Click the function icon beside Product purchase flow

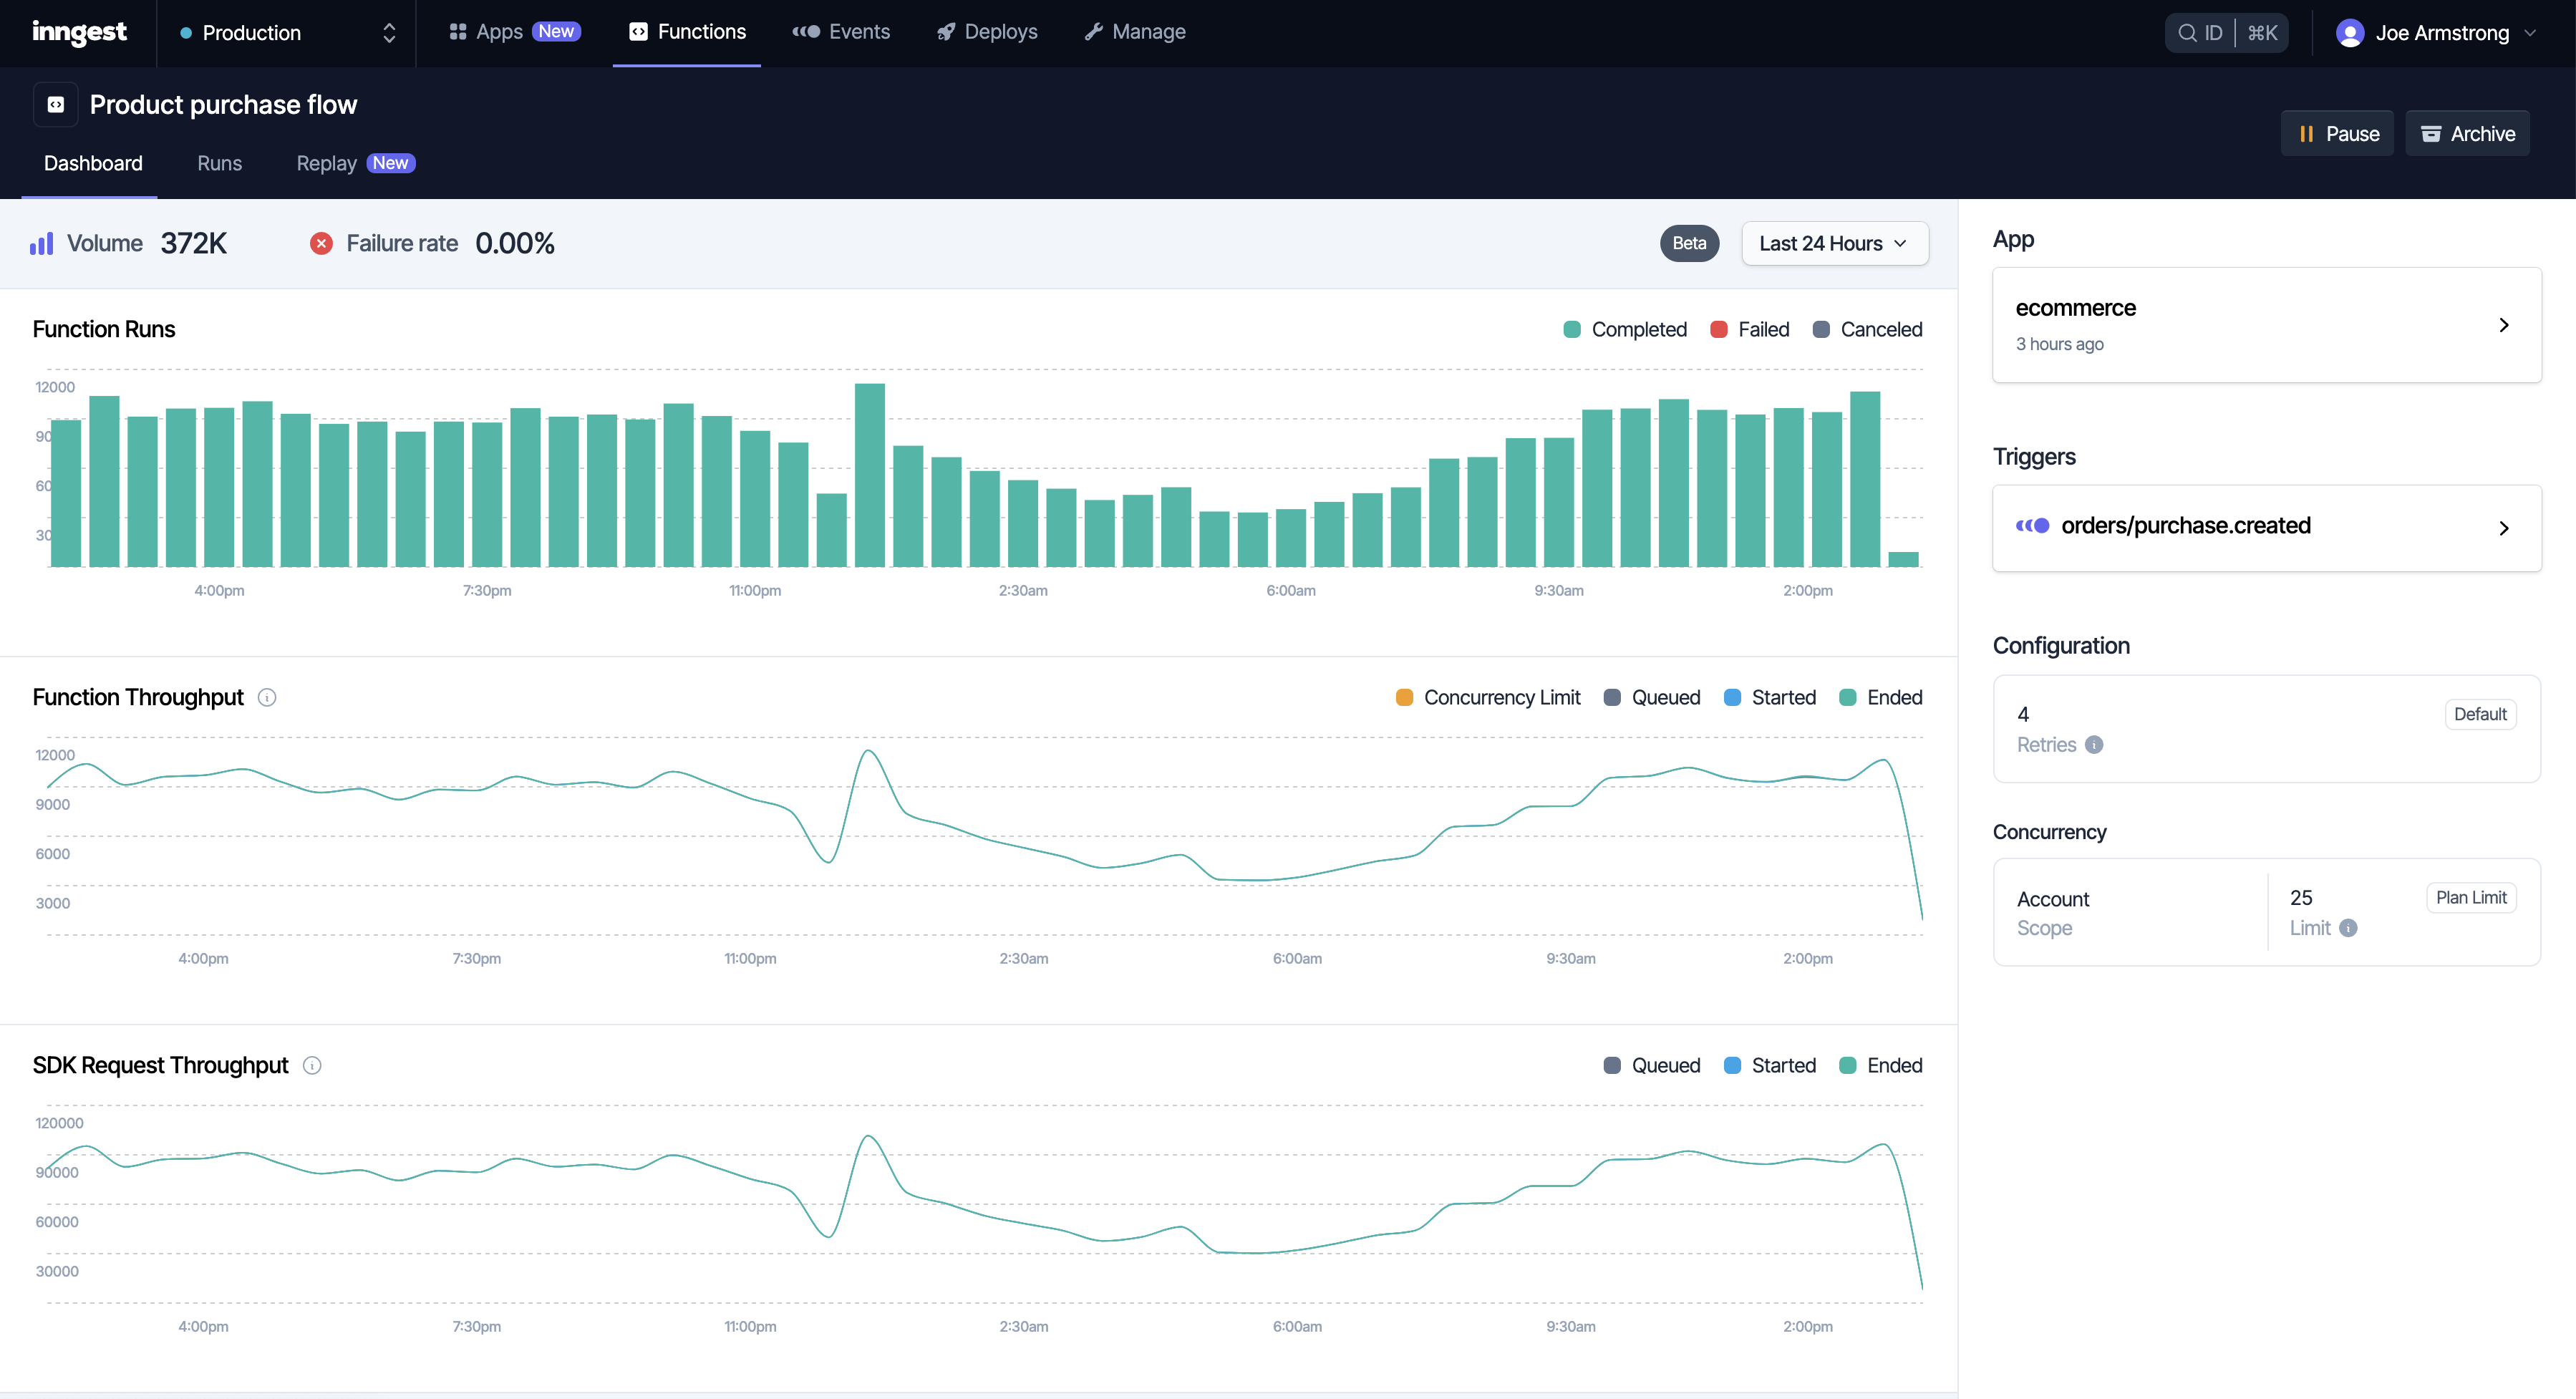pos(56,105)
